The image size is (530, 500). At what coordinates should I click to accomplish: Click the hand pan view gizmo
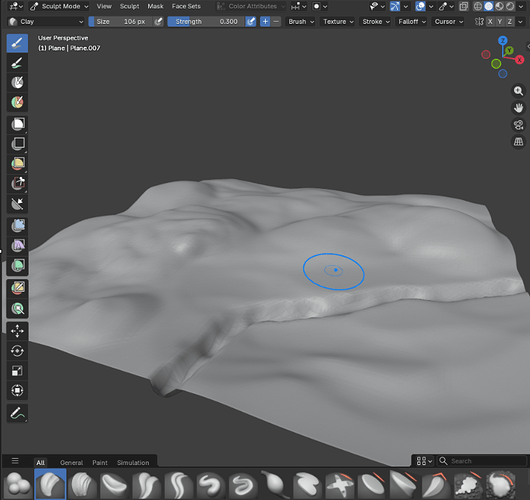click(x=518, y=108)
